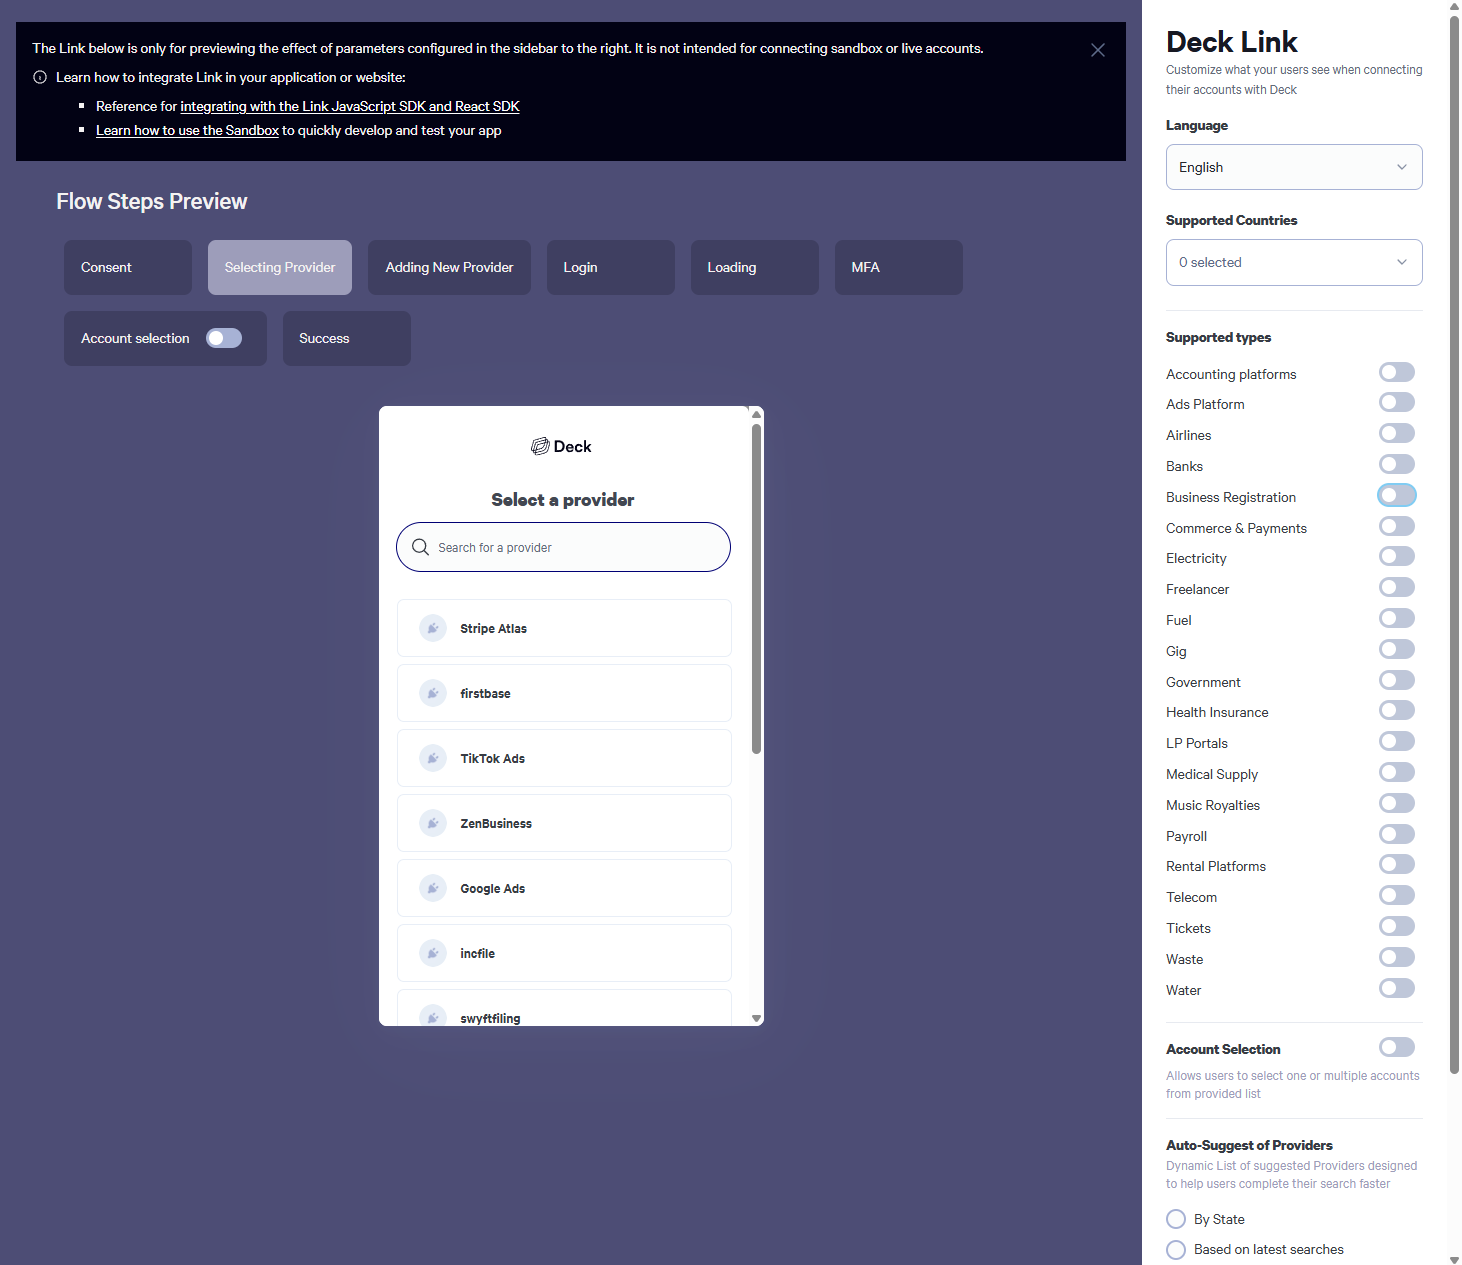This screenshot has width=1462, height=1265.
Task: Enable the Payroll toggle
Action: [1397, 834]
